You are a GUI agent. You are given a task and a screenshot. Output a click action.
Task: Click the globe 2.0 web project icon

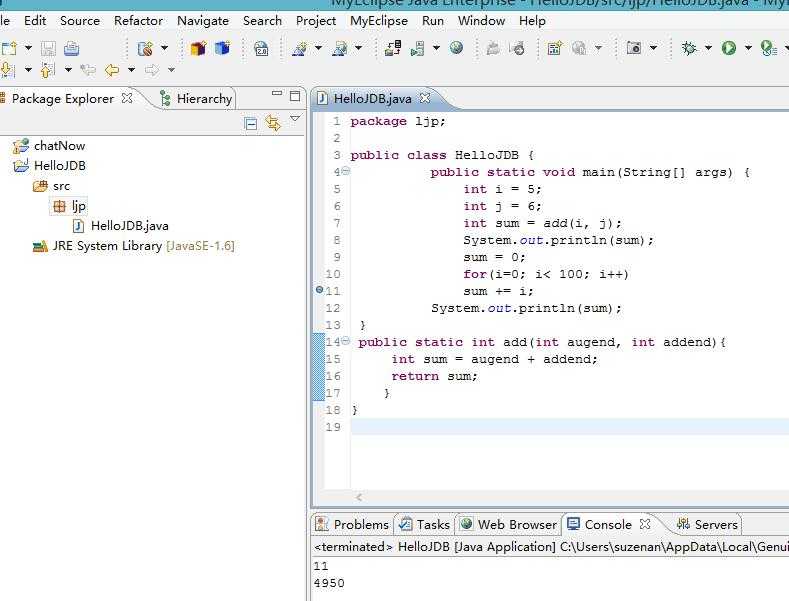click(x=261, y=48)
